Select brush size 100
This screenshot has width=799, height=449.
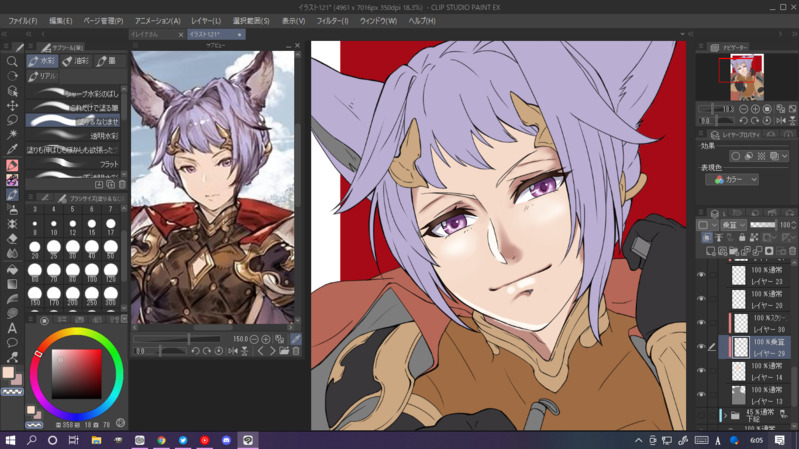pyautogui.click(x=92, y=273)
